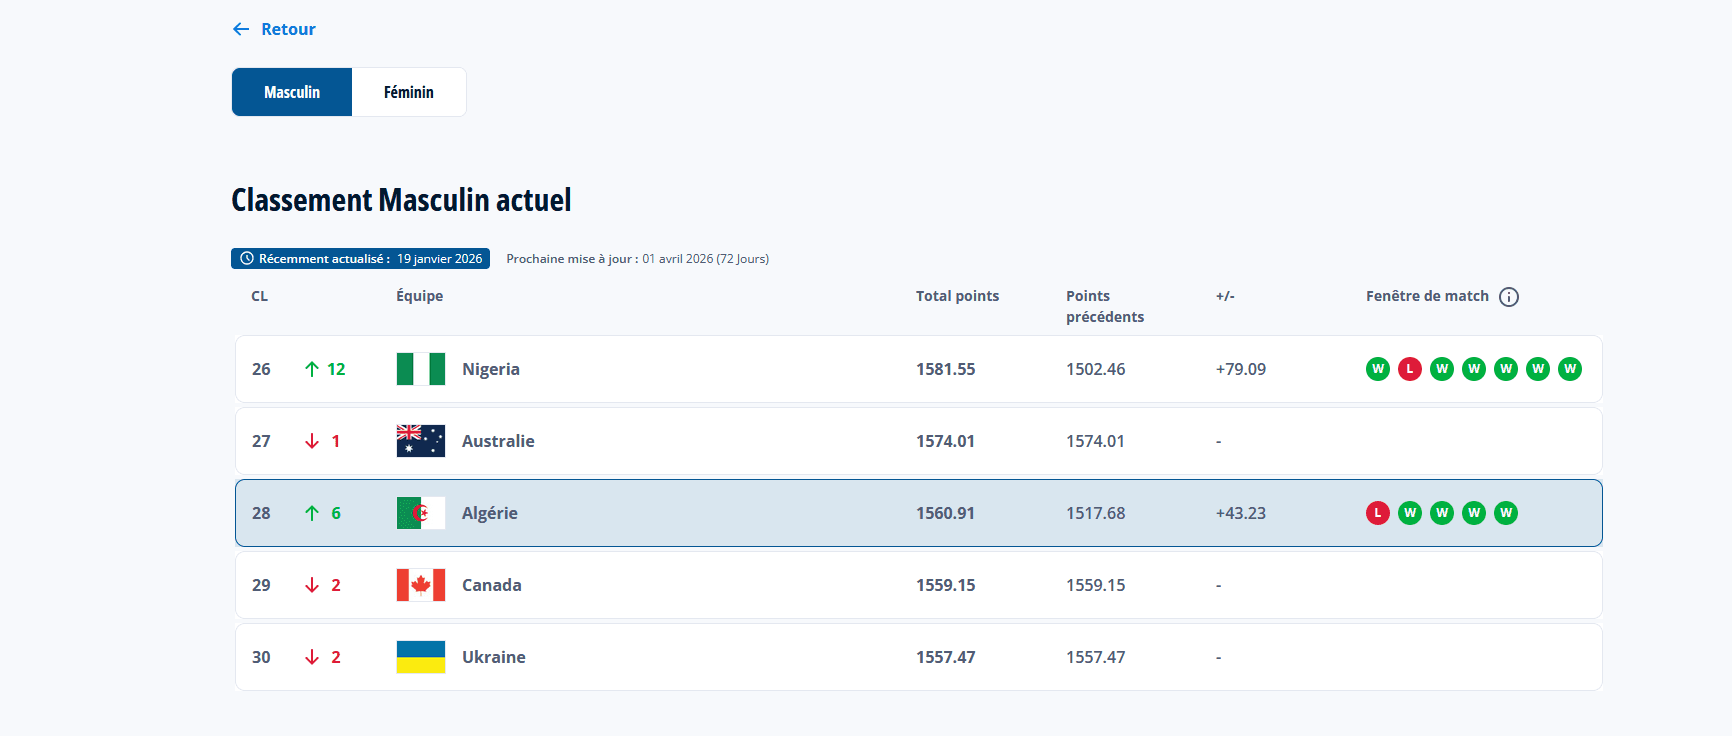This screenshot has height=736, width=1732.
Task: Open the Fenêtre de match info icon
Action: pyautogui.click(x=1509, y=297)
